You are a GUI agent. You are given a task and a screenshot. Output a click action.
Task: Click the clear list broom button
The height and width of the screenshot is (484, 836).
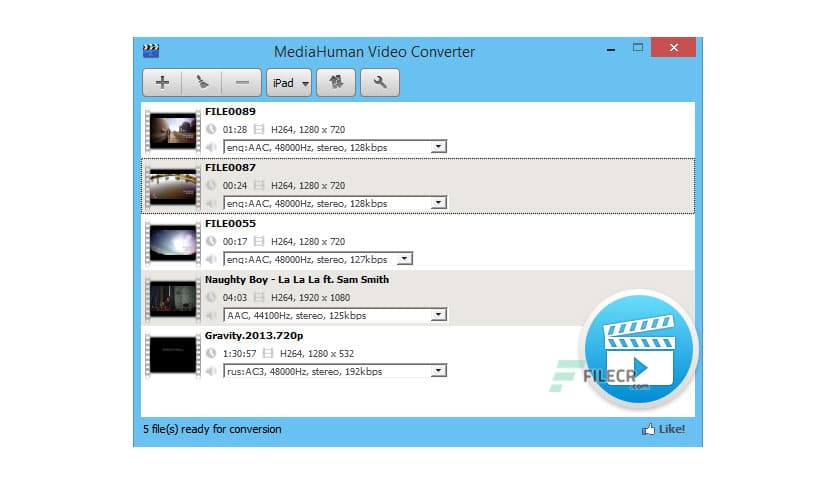pos(202,83)
